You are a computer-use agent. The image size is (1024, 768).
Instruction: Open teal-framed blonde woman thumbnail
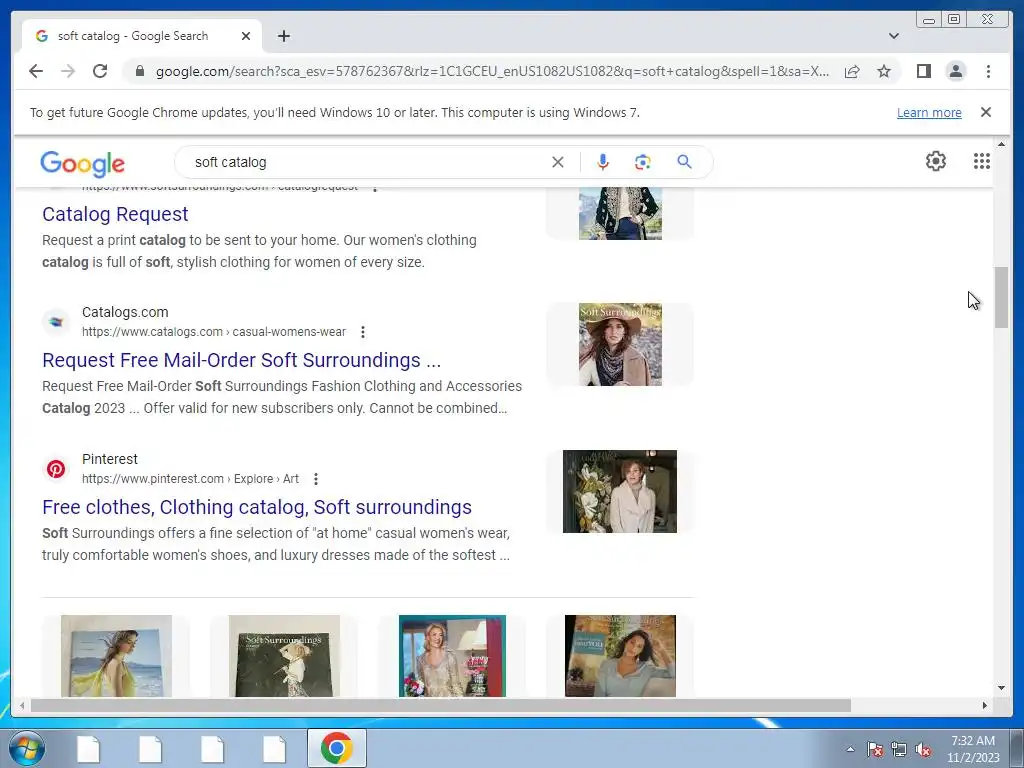tap(452, 656)
